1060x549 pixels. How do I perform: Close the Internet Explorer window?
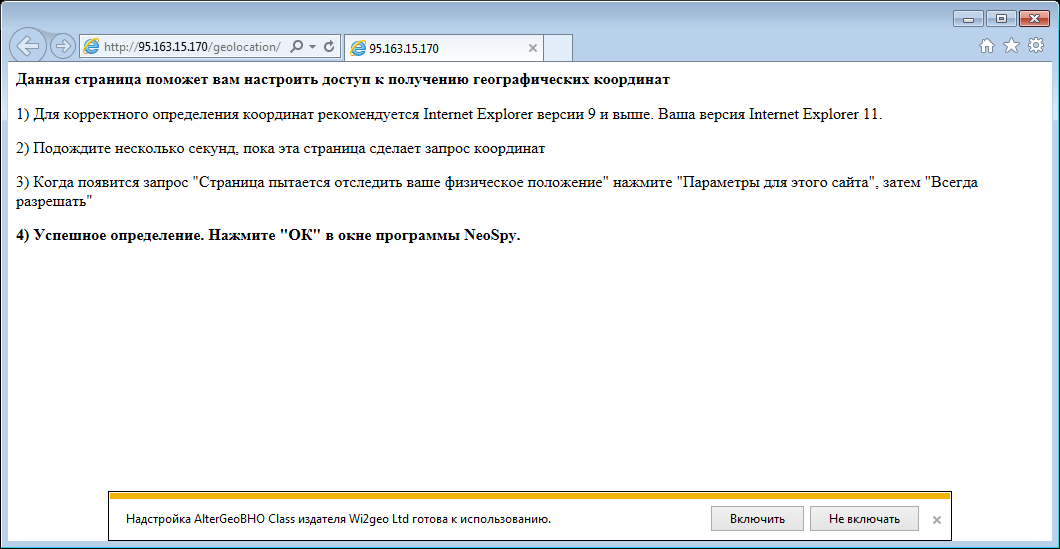point(1033,19)
